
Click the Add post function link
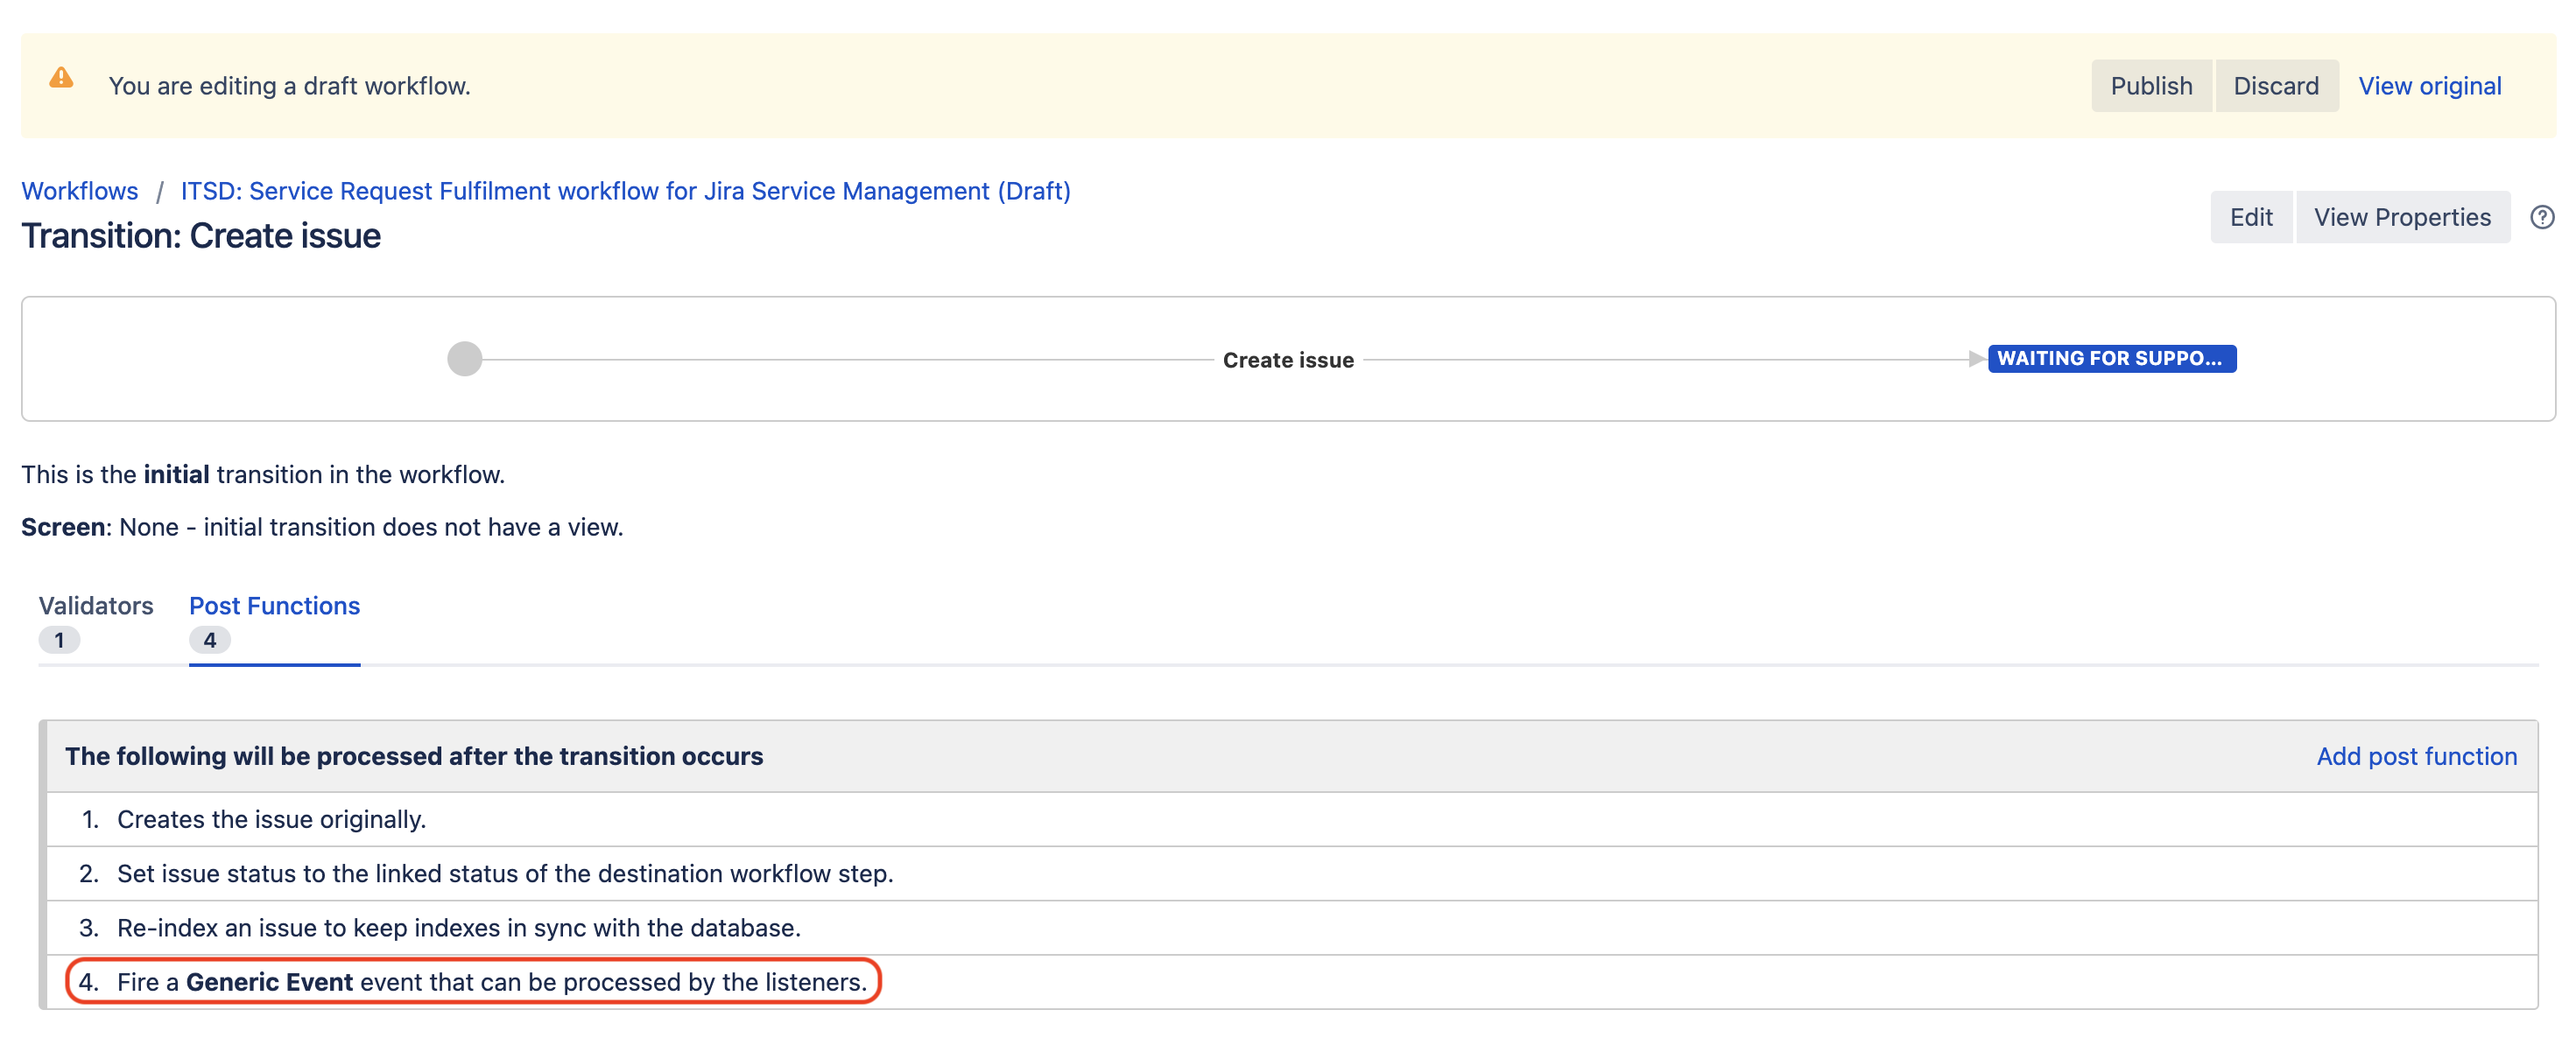pos(2416,756)
